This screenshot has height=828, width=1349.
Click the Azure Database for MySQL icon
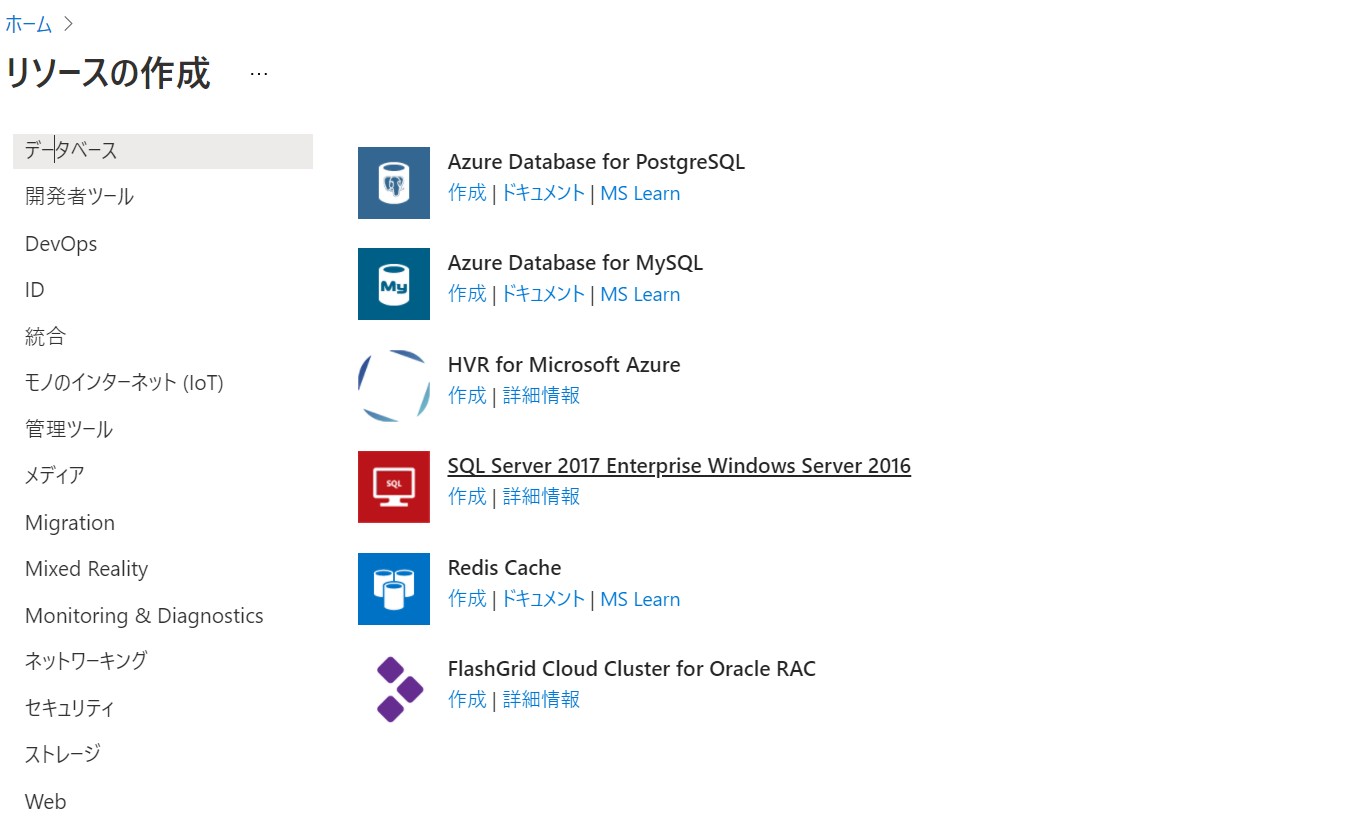394,284
